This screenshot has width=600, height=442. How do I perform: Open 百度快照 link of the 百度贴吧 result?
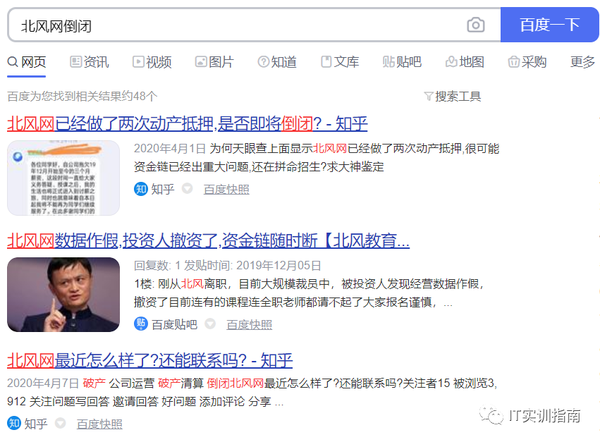tap(249, 325)
